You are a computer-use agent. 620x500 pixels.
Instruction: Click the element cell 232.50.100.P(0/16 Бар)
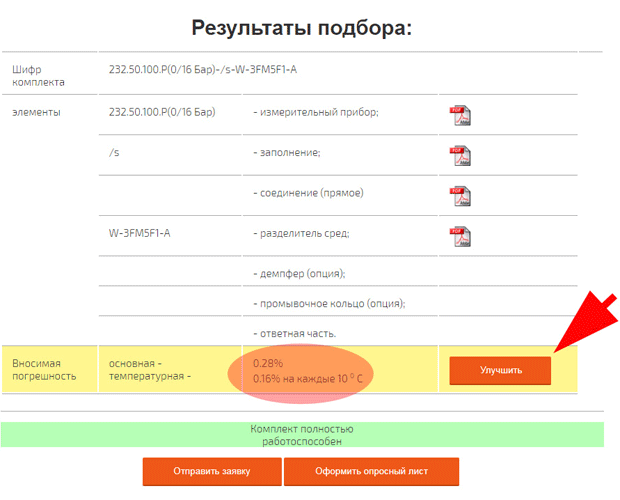[x=162, y=112]
